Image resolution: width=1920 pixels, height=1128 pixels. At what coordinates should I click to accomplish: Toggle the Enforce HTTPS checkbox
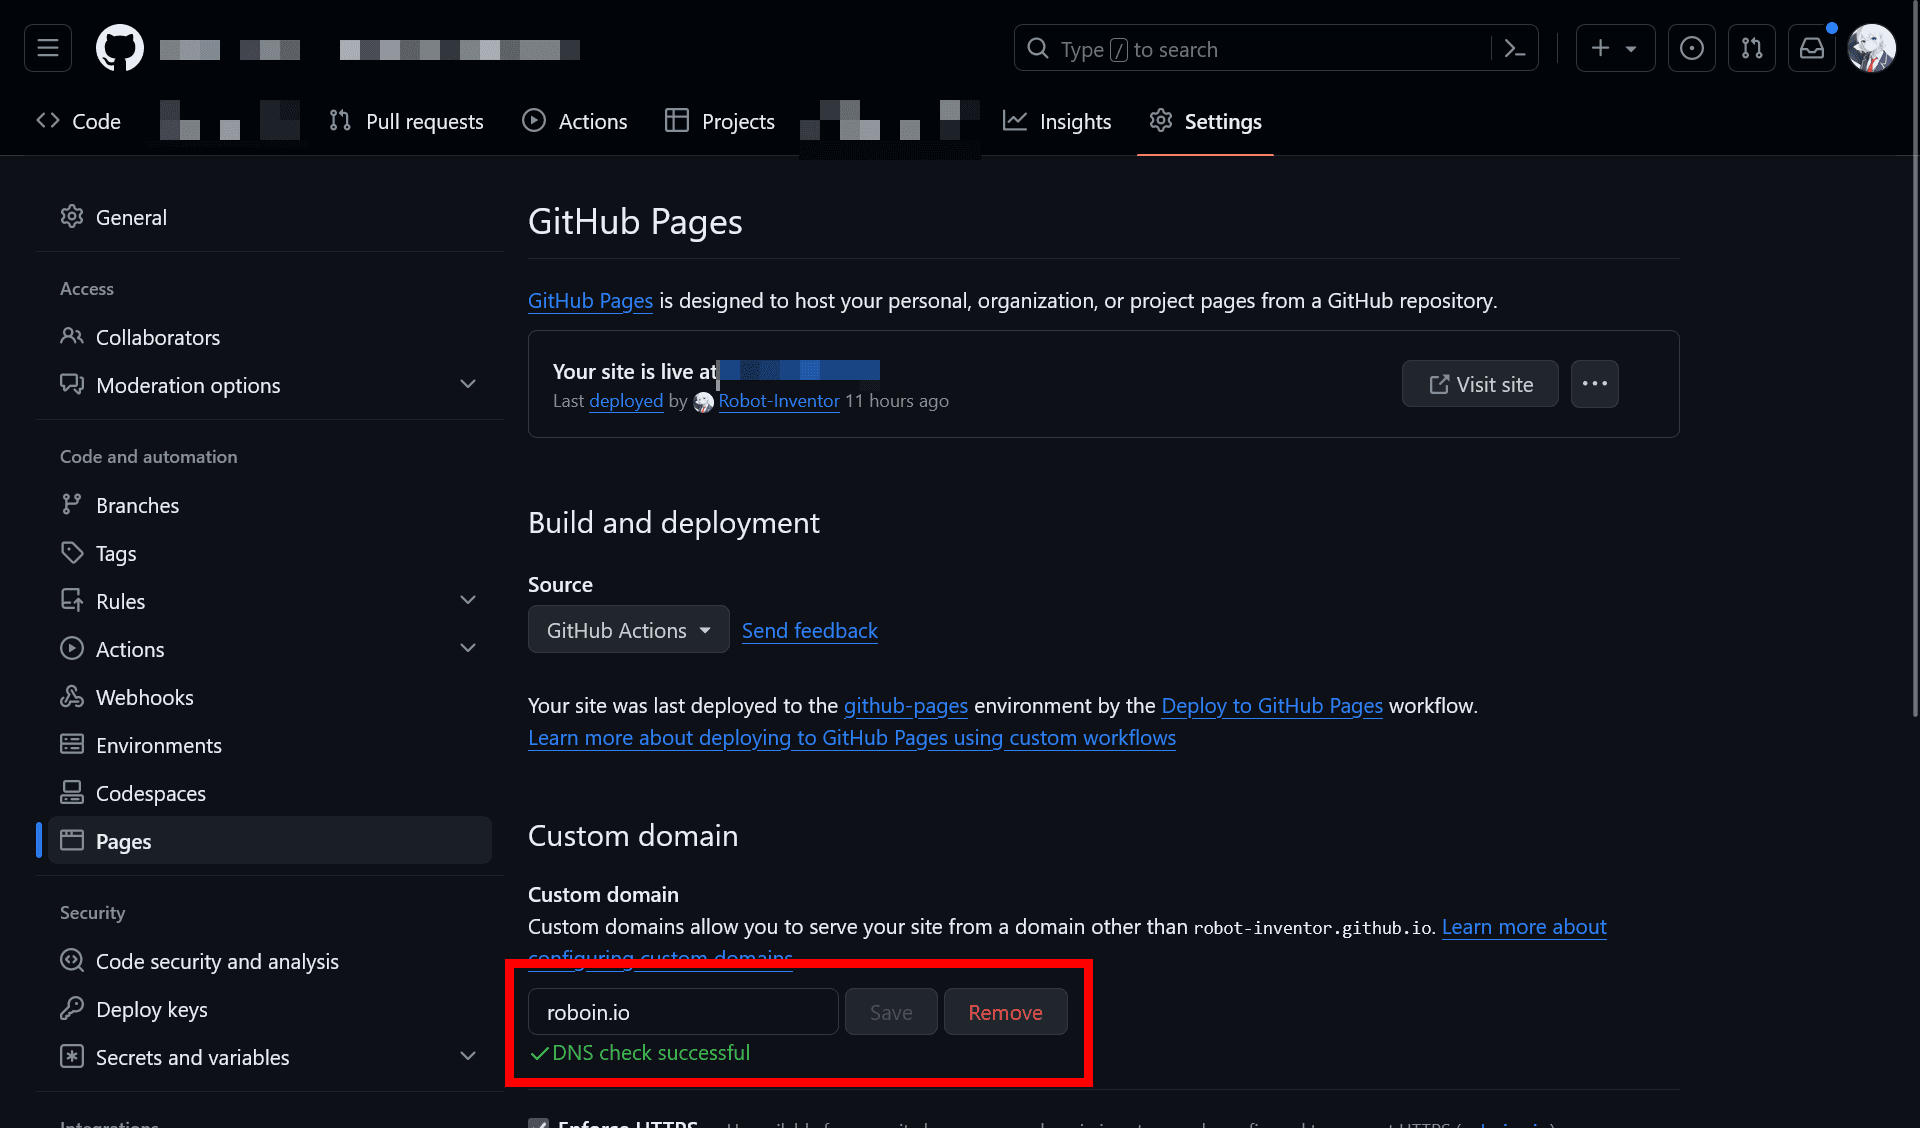point(538,1124)
